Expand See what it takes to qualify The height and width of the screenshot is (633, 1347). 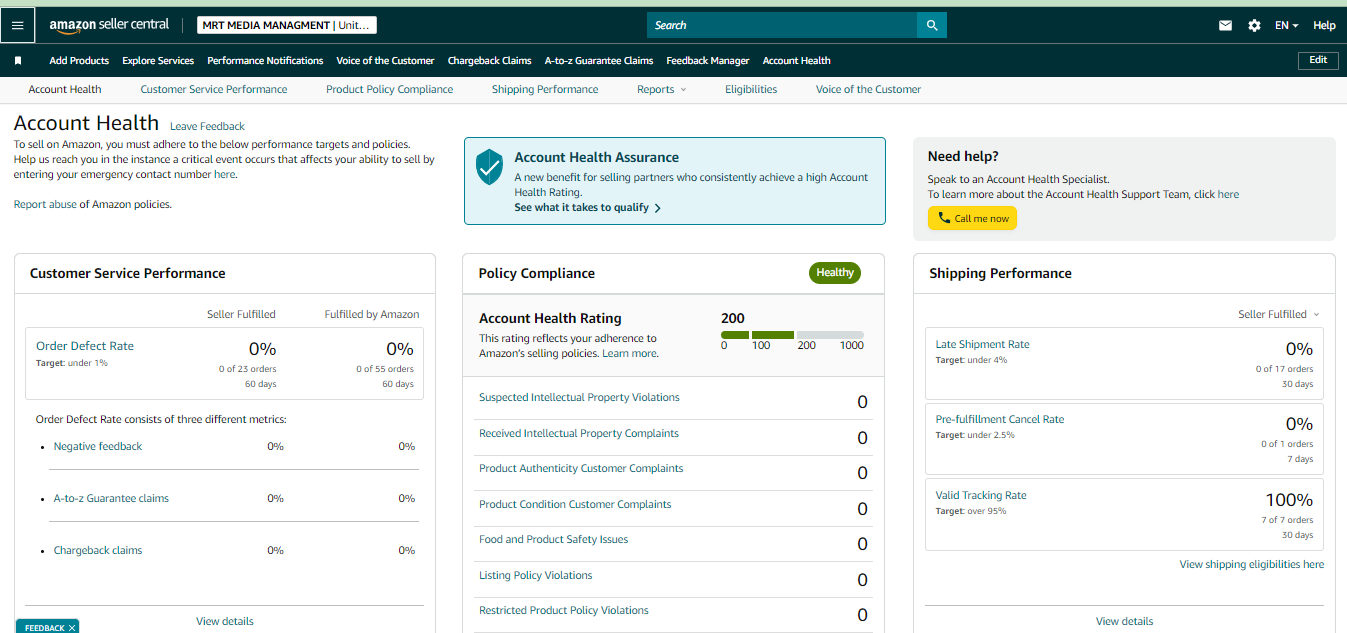587,208
